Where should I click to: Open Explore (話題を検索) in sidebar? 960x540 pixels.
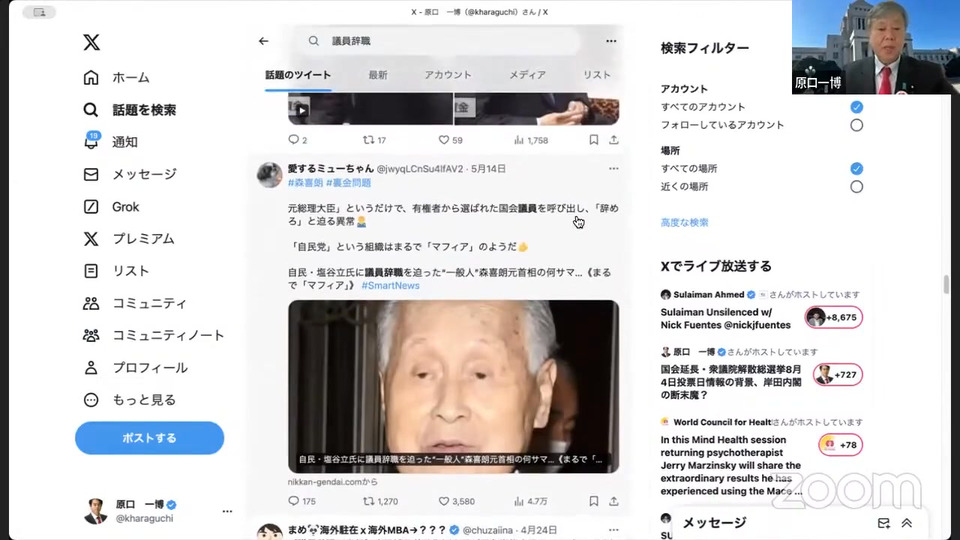130,110
